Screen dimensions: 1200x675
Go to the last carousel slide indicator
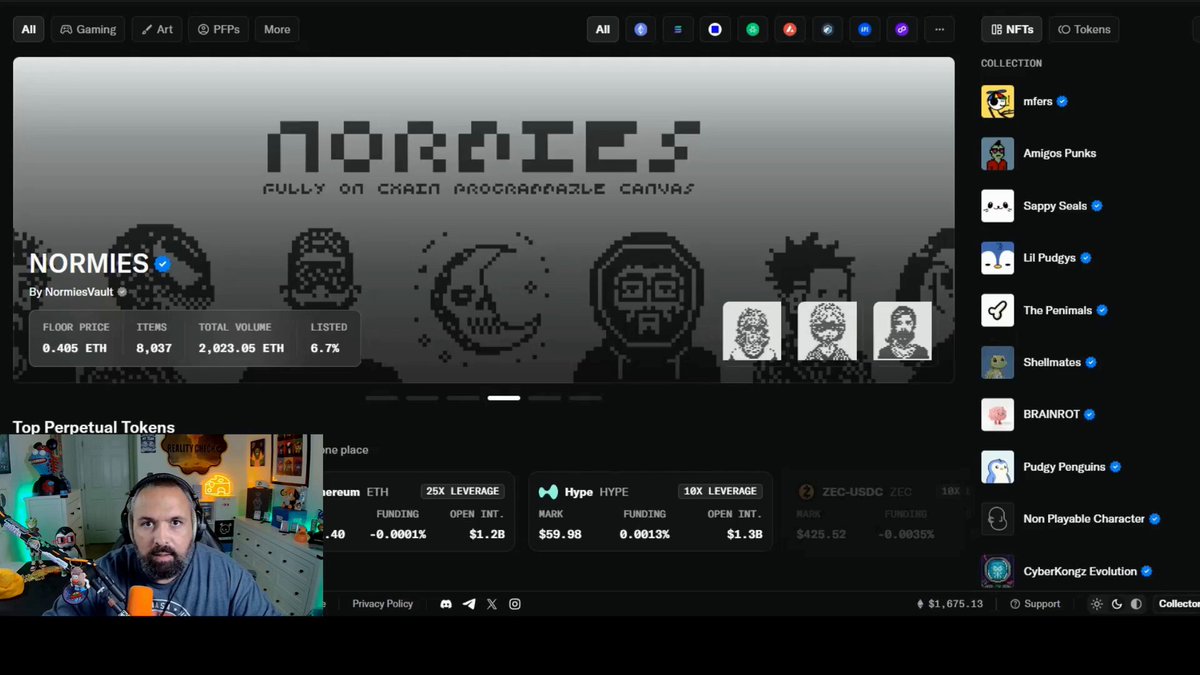coord(585,398)
